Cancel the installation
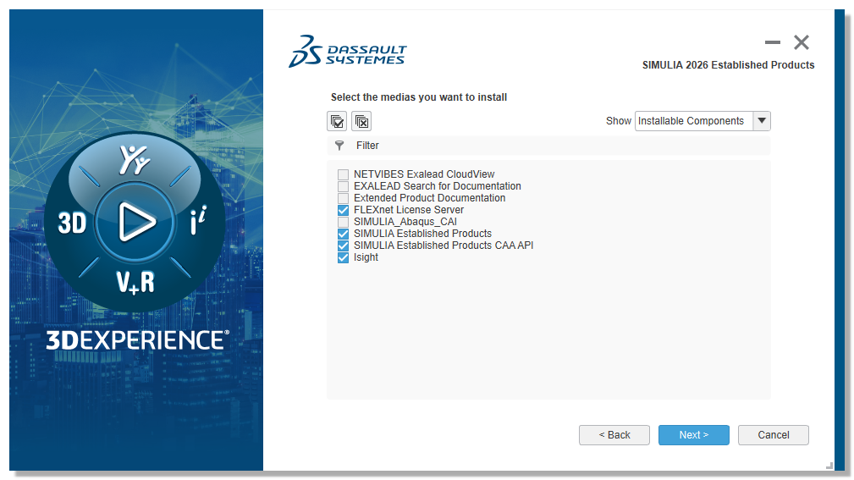This screenshot has height=480, width=854. pos(773,435)
